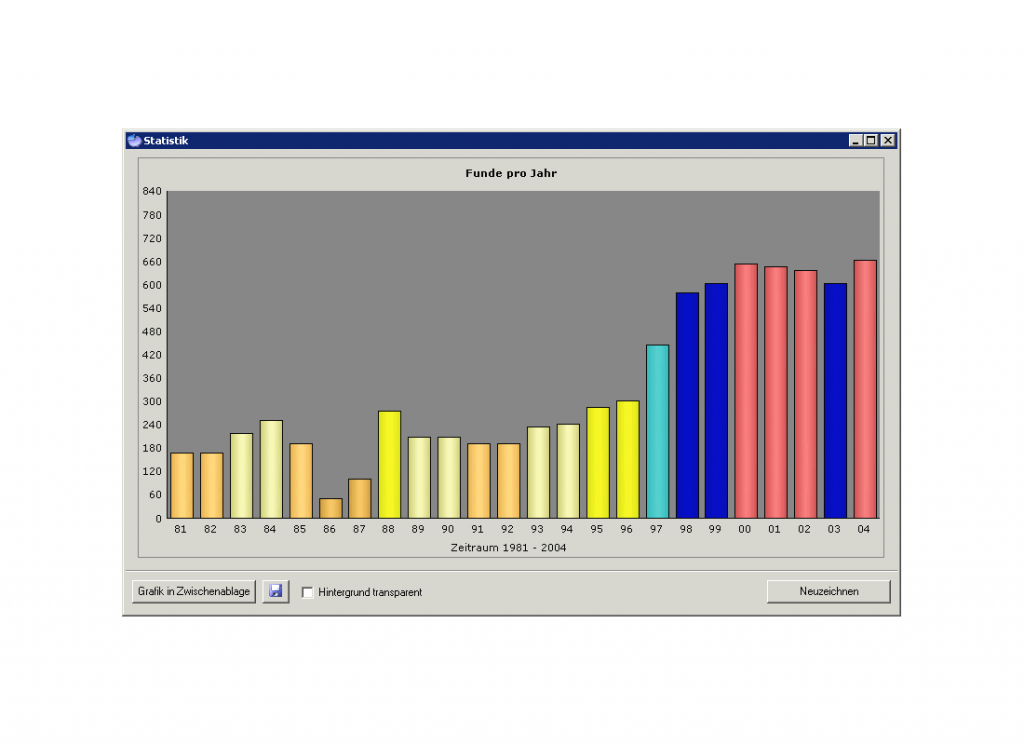The width and height of the screenshot is (1024, 745).
Task: Click the red bar for year 02
Action: coord(805,394)
